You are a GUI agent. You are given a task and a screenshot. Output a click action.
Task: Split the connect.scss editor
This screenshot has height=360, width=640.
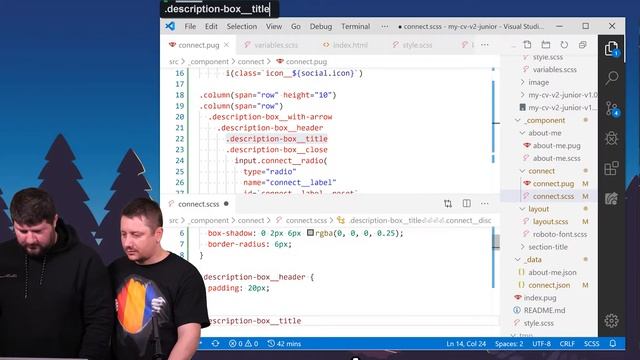click(467, 203)
